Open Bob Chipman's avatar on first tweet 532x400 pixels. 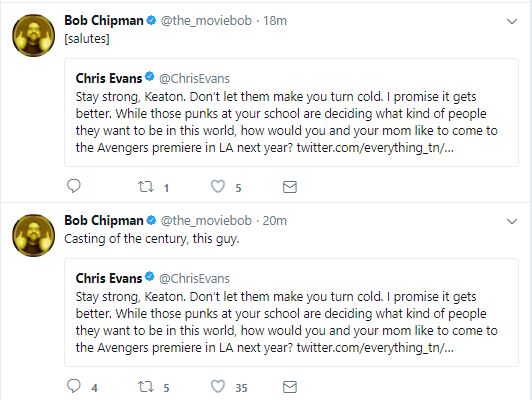33,35
